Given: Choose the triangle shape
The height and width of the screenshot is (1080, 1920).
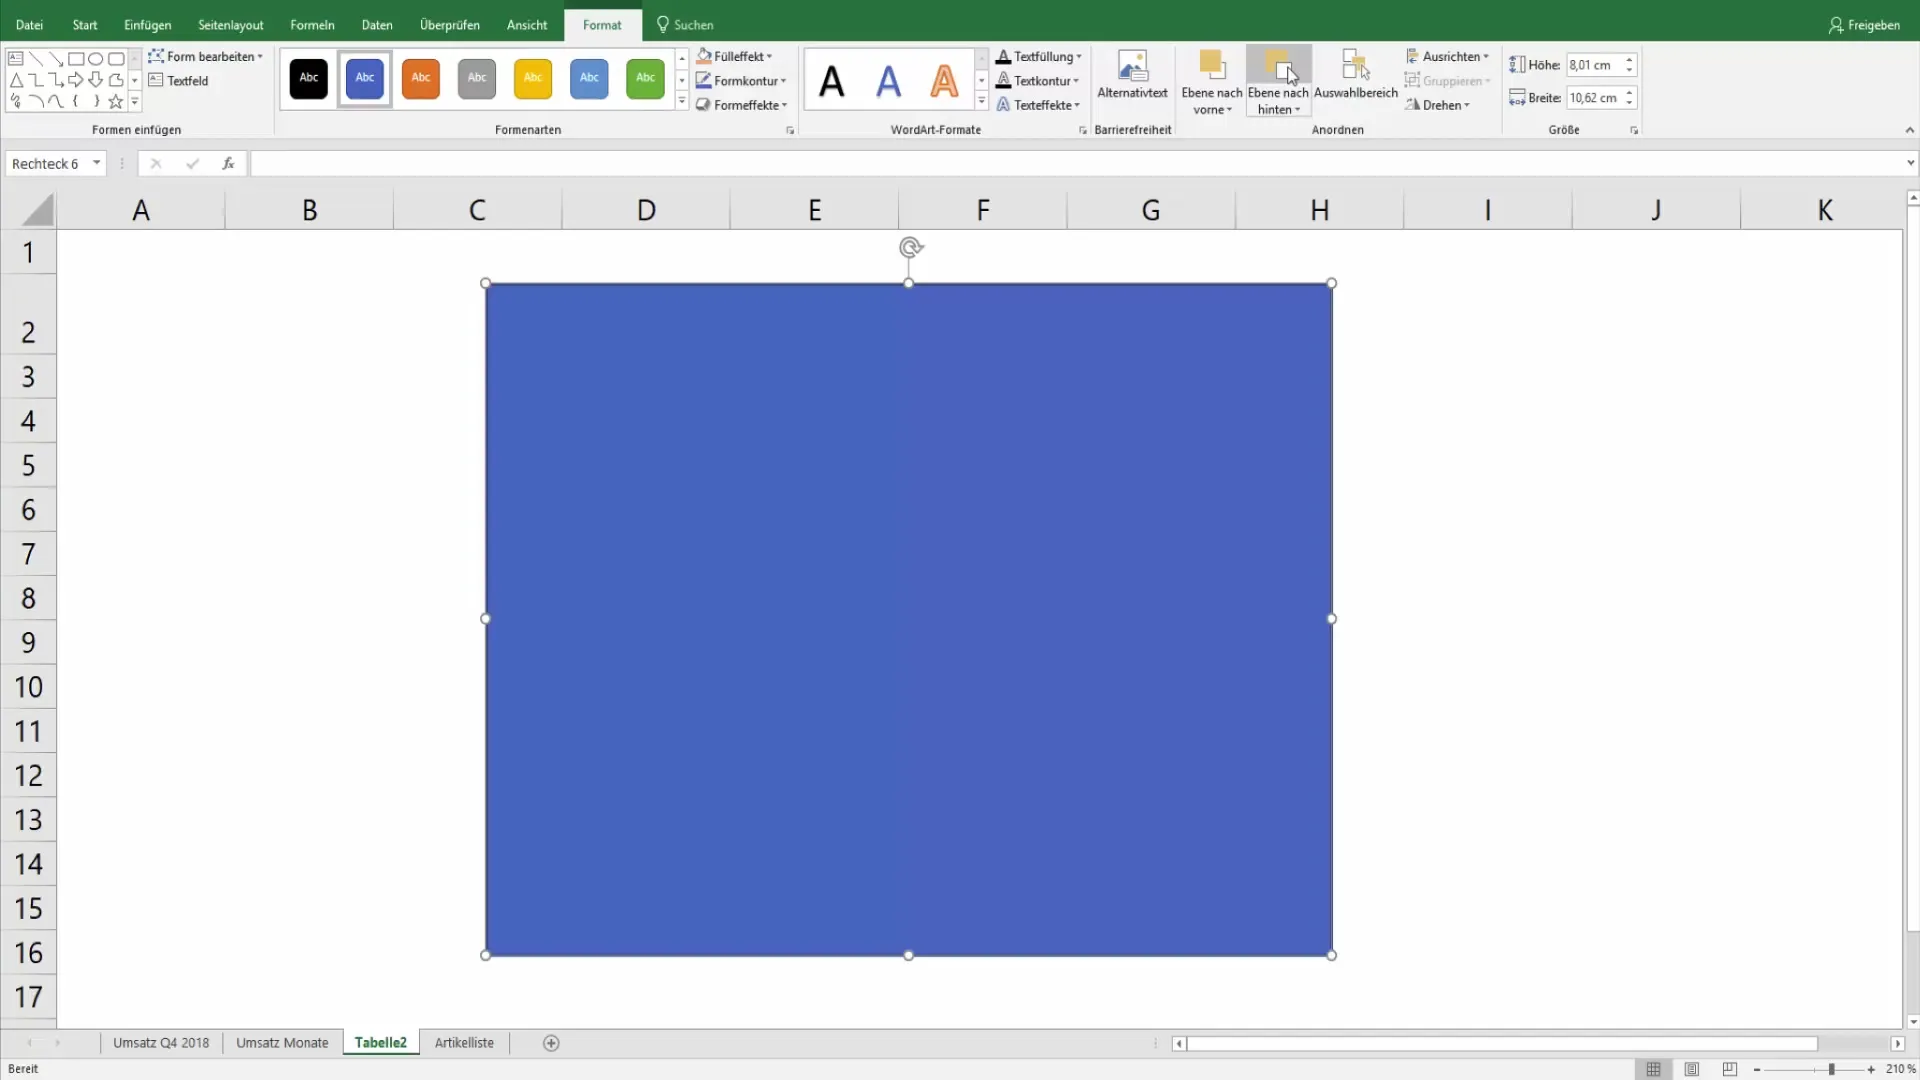Looking at the screenshot, I should [16, 79].
